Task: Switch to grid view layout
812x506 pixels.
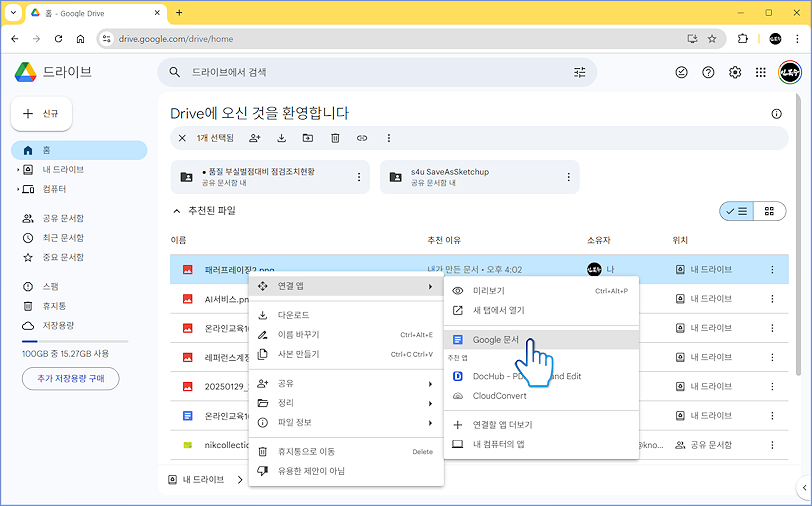Action: [x=770, y=211]
